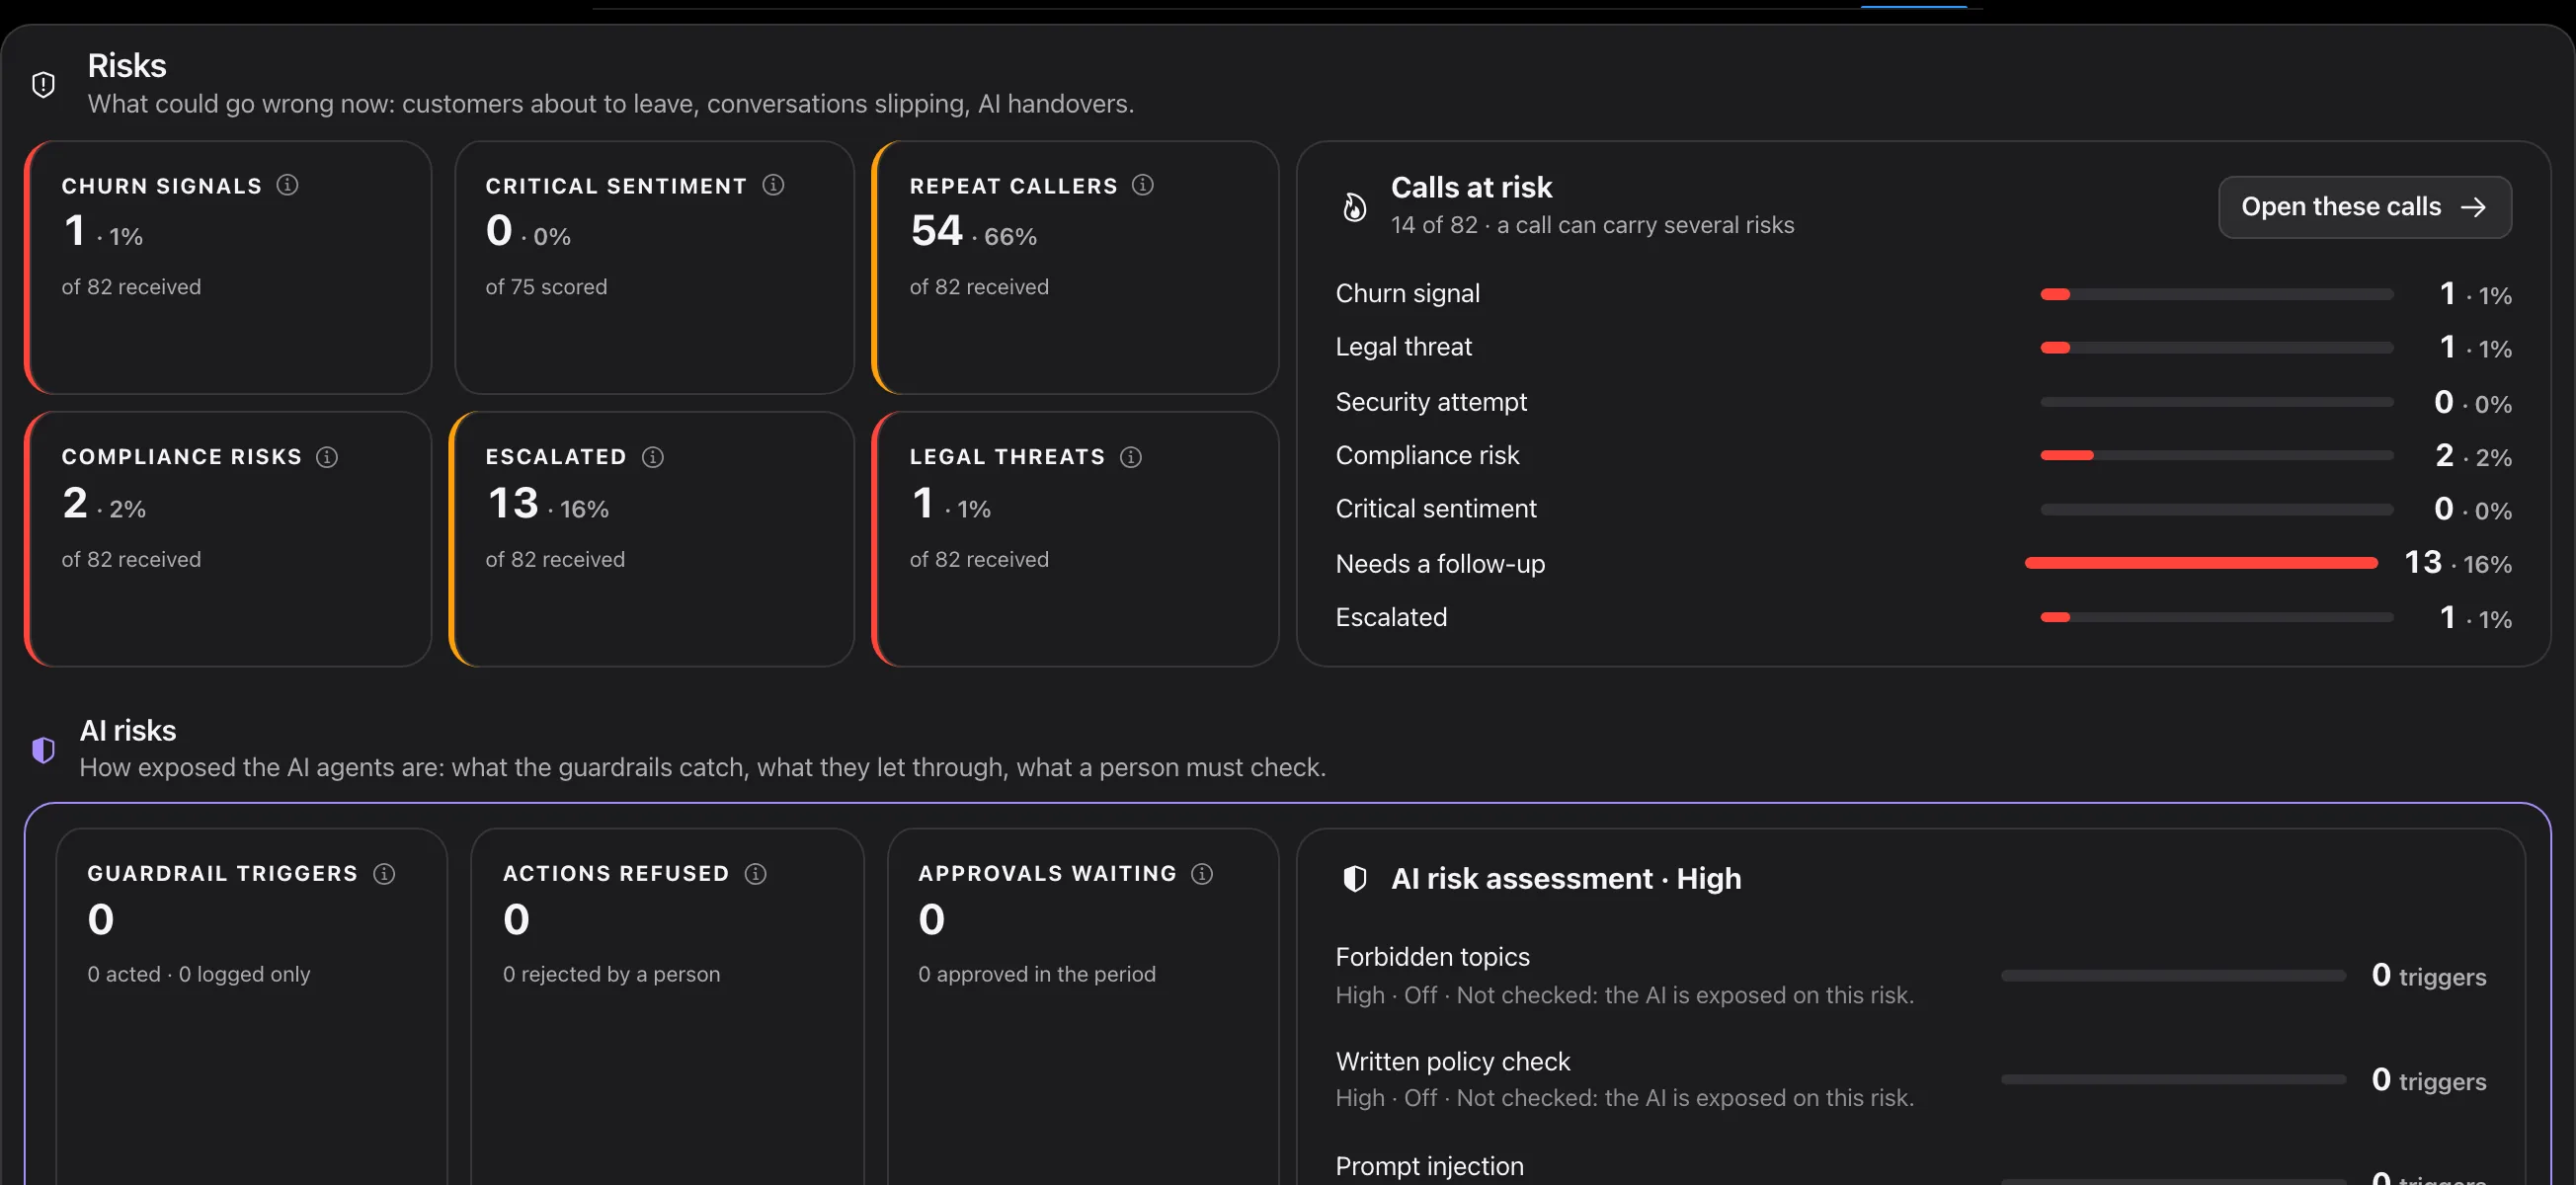Viewport: 2576px width, 1185px height.
Task: Select the Needs a follow-up risk row
Action: coord(1923,563)
